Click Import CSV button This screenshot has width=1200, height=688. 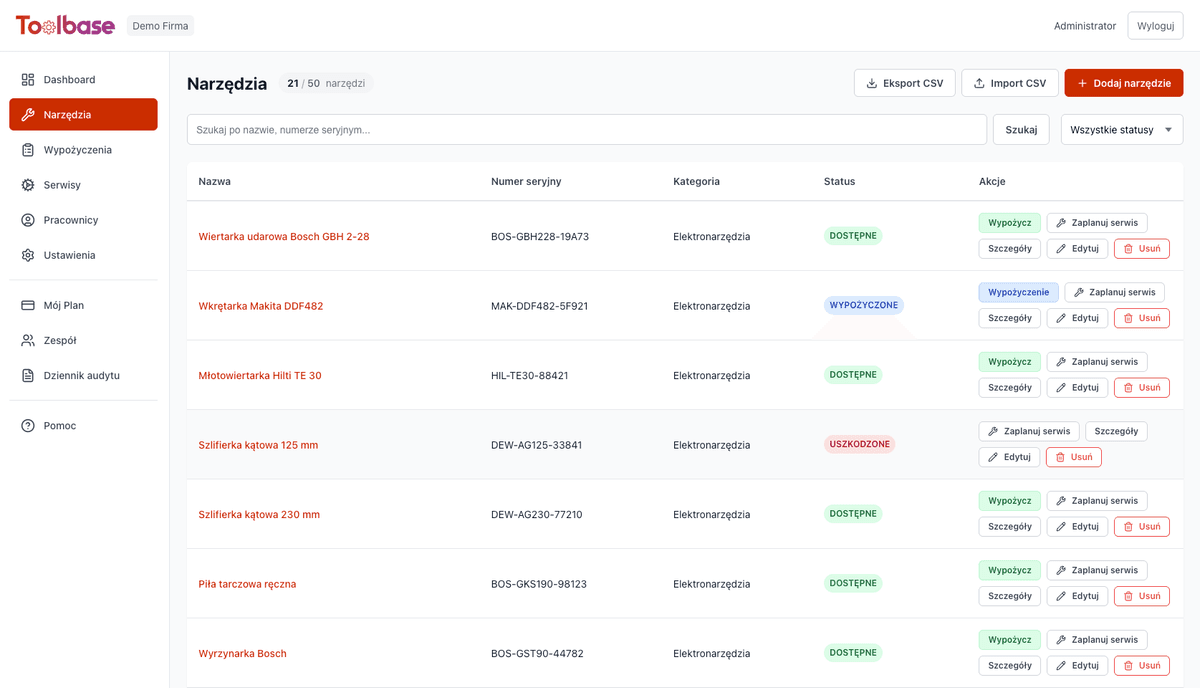[1009, 83]
